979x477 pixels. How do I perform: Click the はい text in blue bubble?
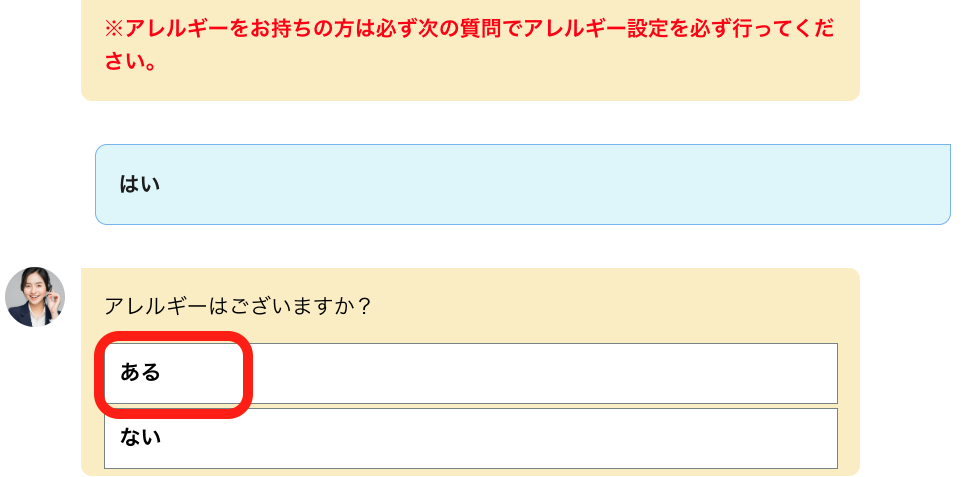pyautogui.click(x=140, y=185)
